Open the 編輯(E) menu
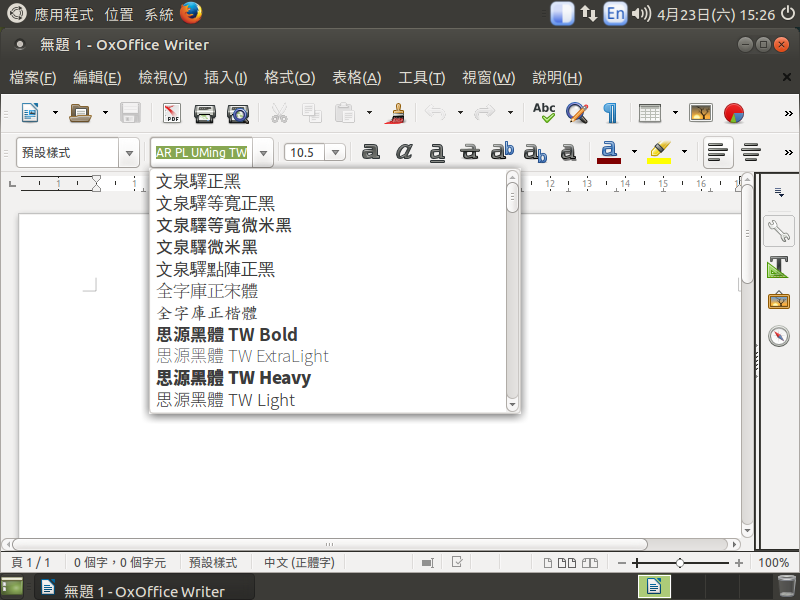Screen dimensions: 800x600 [x=97, y=78]
